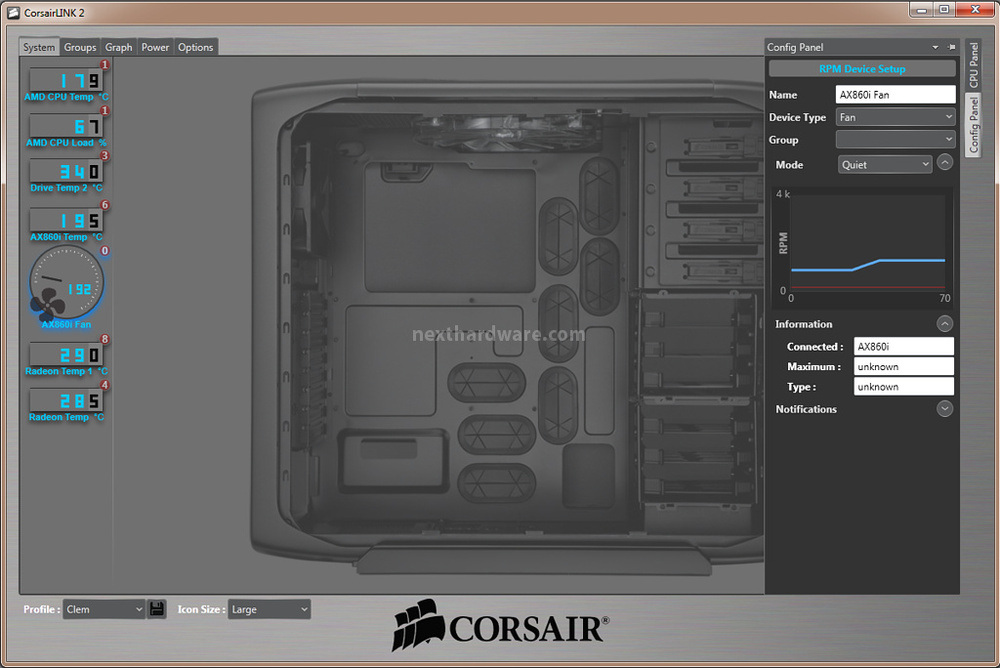Click the red badge 6 on AX860i Temp

(105, 204)
